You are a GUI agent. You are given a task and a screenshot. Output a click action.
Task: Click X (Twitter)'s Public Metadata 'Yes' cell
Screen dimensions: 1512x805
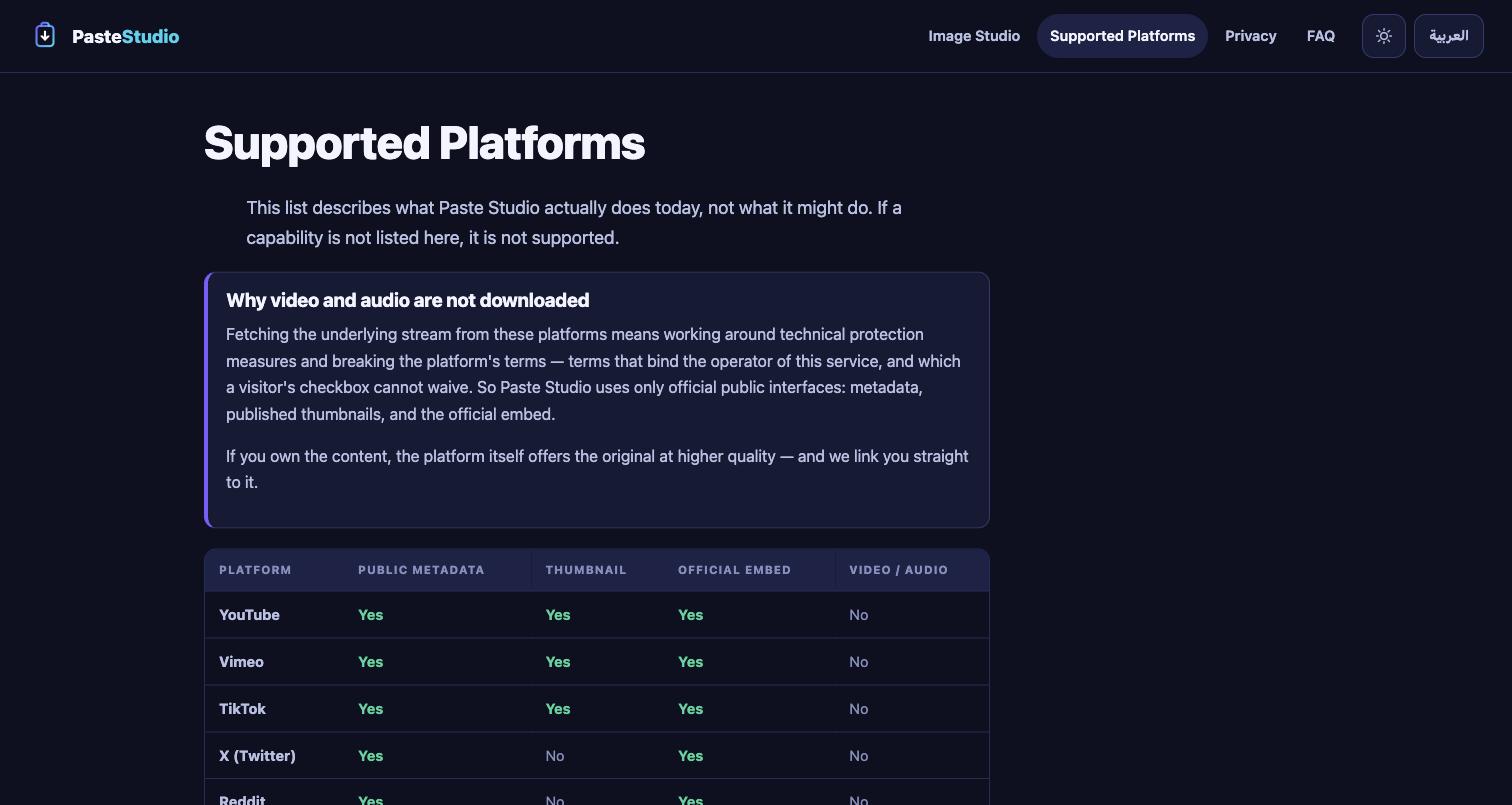[370, 756]
